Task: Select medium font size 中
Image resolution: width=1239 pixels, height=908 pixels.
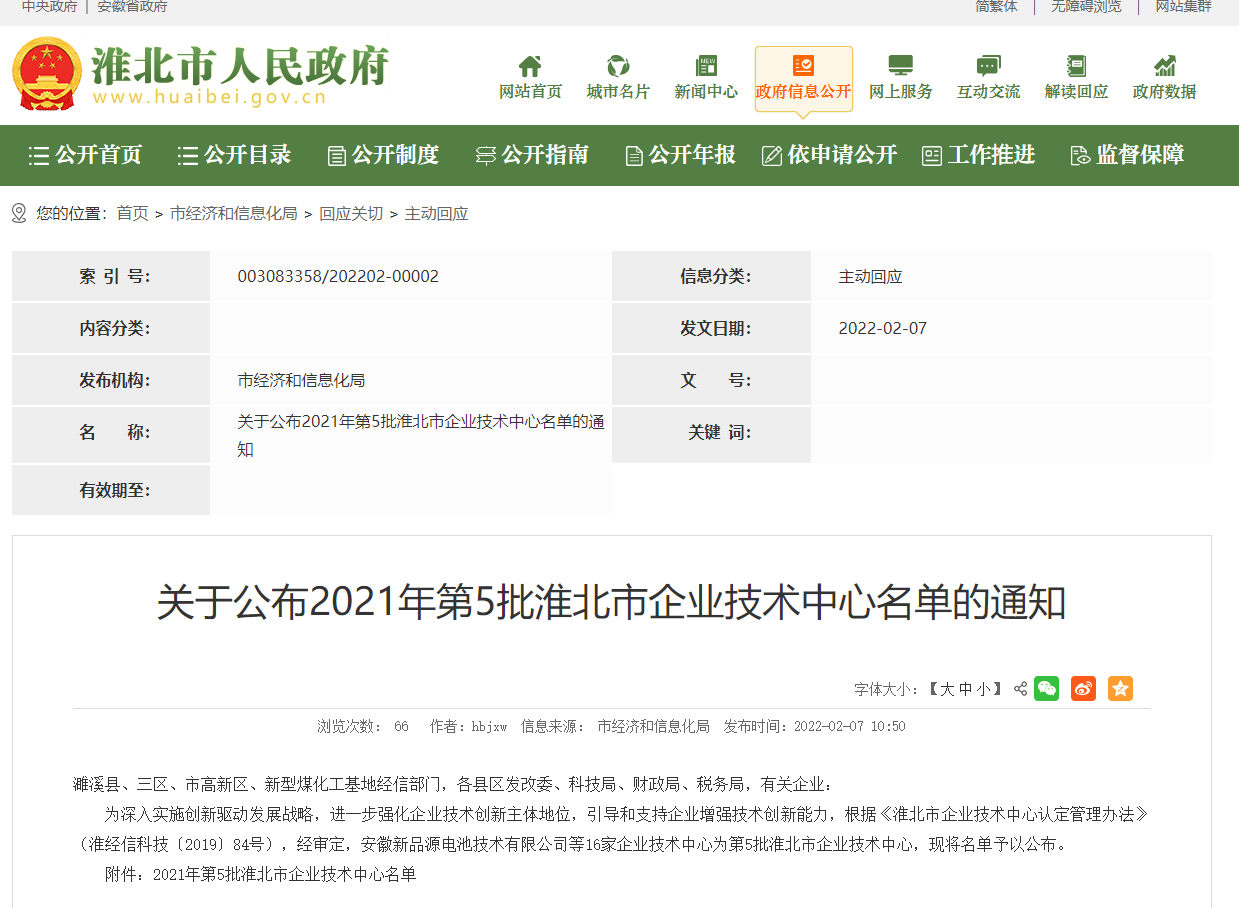Action: click(965, 689)
